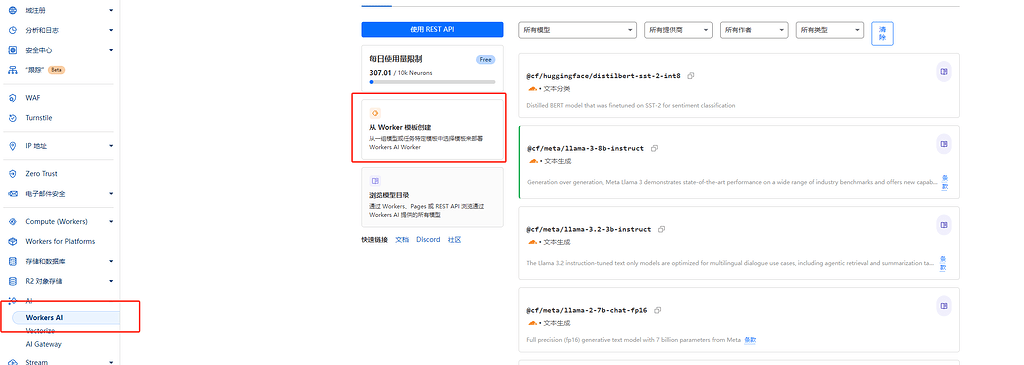Screen dimensions: 1024x365
Task: Expand the IP 地址 sidebar arrow
Action: pos(112,146)
